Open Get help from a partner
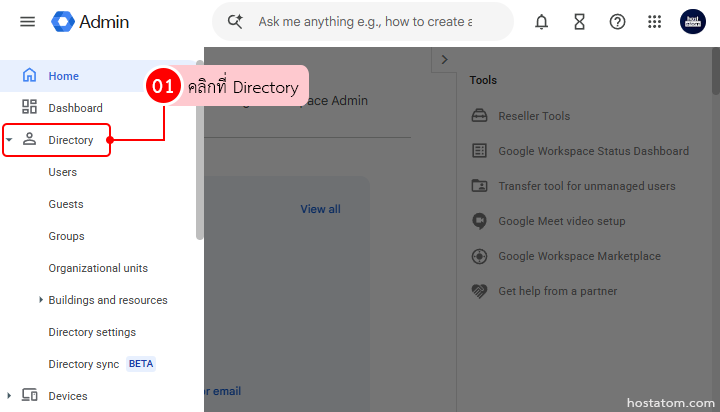Screen dimensions: 720x412 click(x=557, y=291)
